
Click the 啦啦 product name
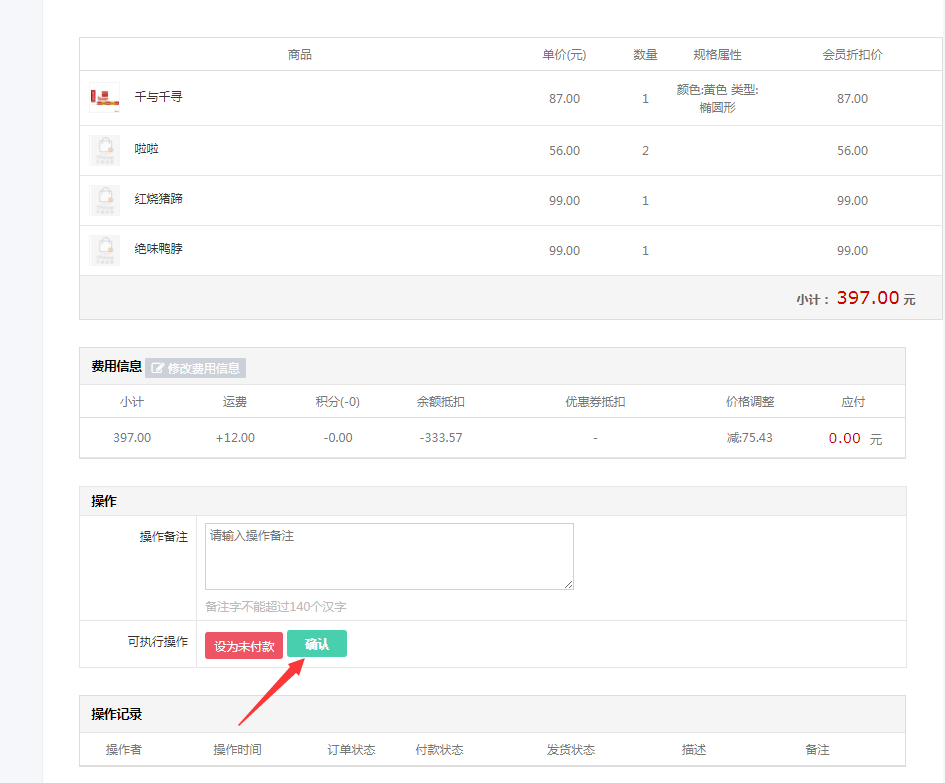coord(147,149)
